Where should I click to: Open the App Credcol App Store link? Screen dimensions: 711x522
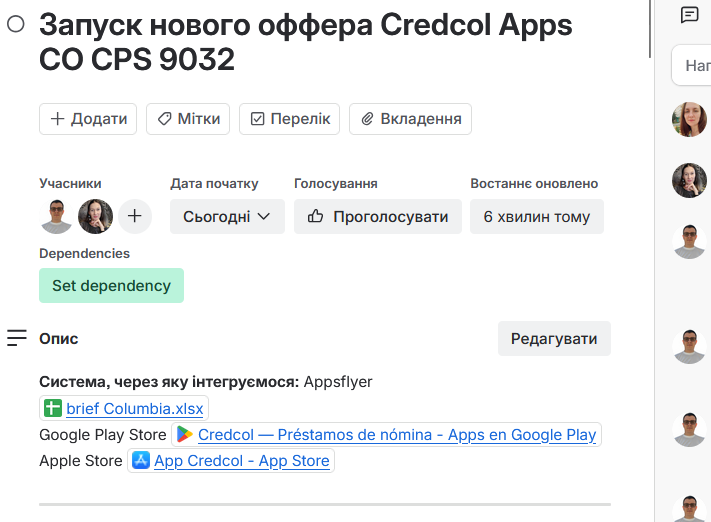click(x=241, y=461)
